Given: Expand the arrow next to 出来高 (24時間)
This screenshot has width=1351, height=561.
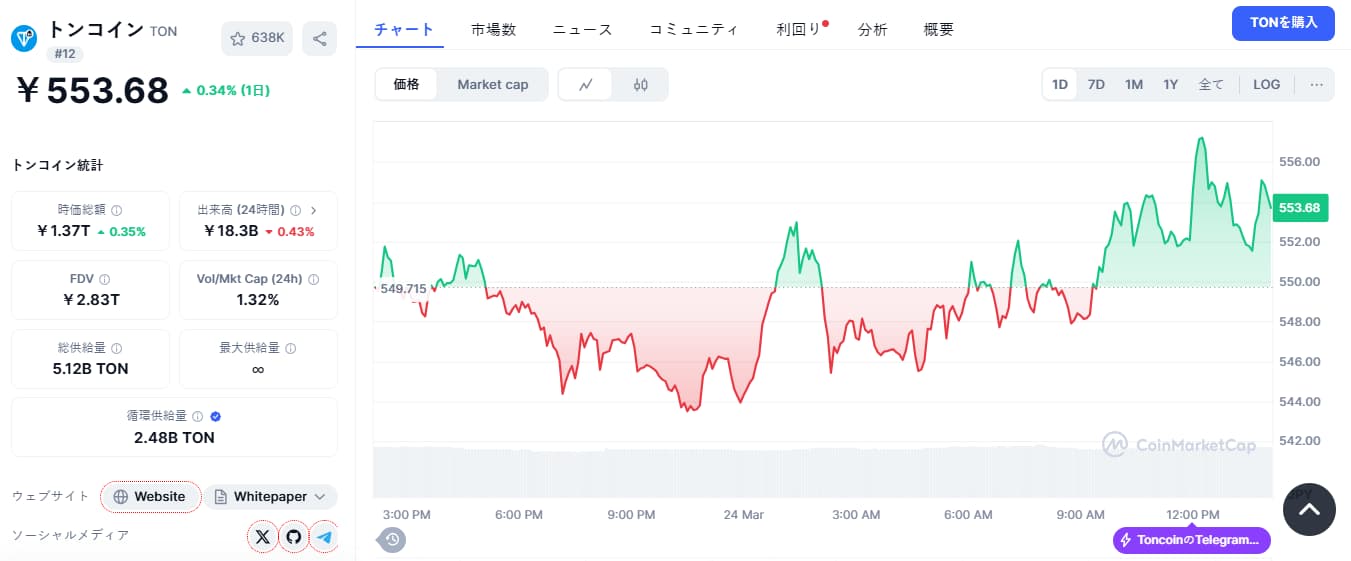Looking at the screenshot, I should 314,211.
